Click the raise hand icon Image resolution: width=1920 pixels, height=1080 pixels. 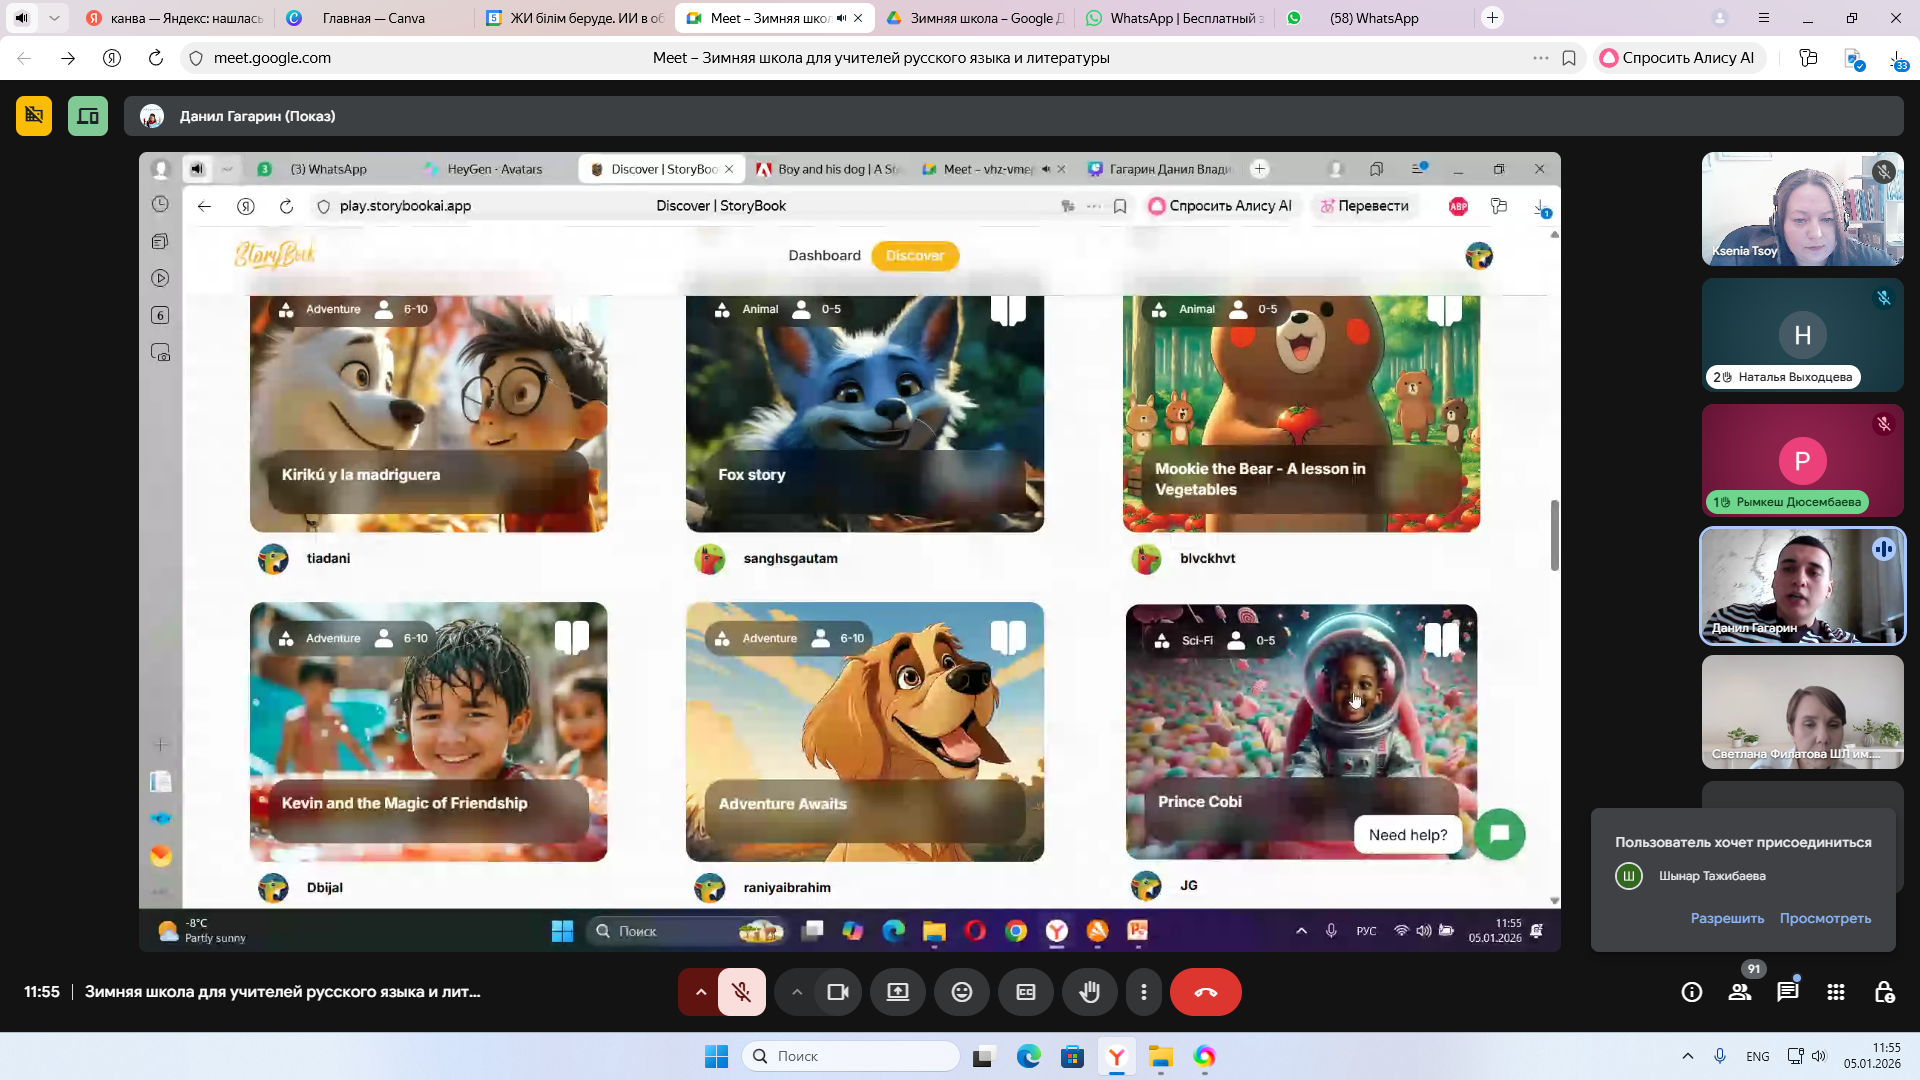pyautogui.click(x=1089, y=992)
